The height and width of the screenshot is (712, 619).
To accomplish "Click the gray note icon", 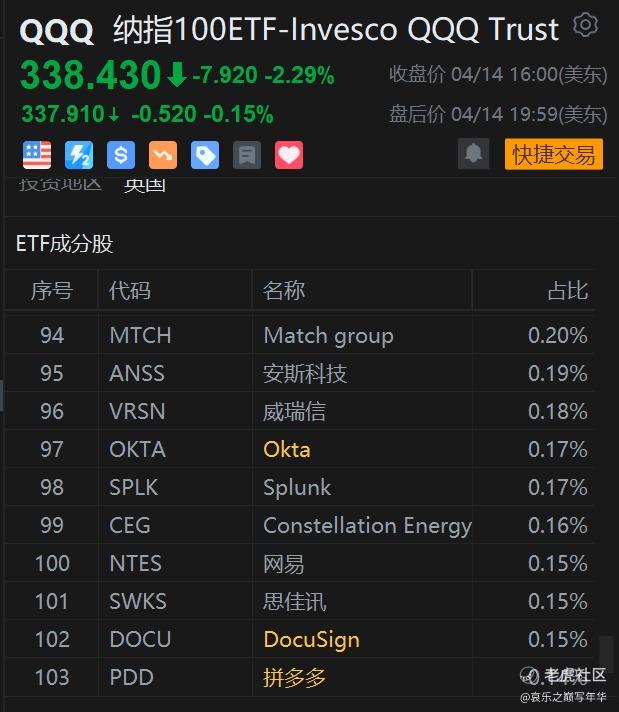I will [x=247, y=155].
